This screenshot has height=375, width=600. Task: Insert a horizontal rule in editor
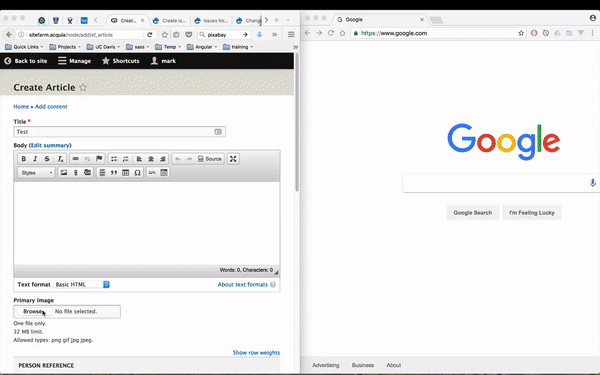[x=102, y=173]
